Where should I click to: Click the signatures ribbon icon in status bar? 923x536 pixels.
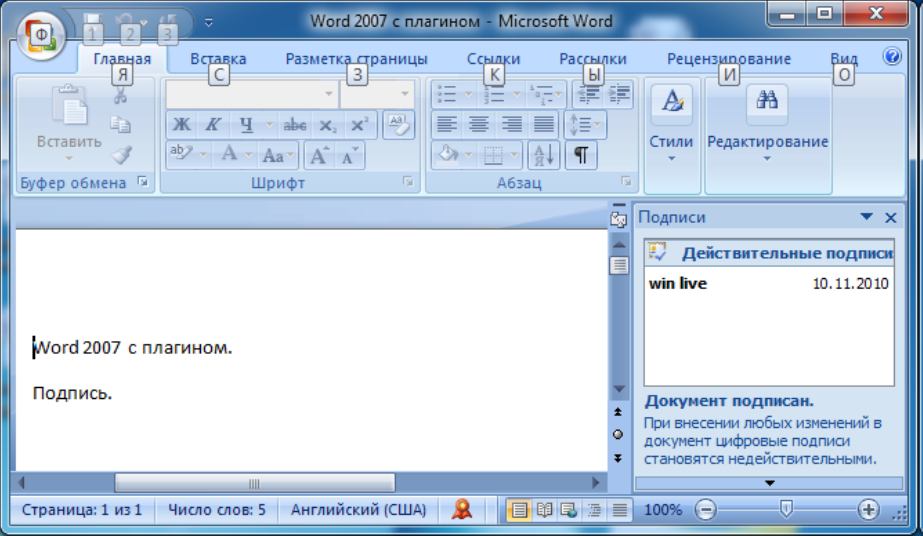(462, 510)
